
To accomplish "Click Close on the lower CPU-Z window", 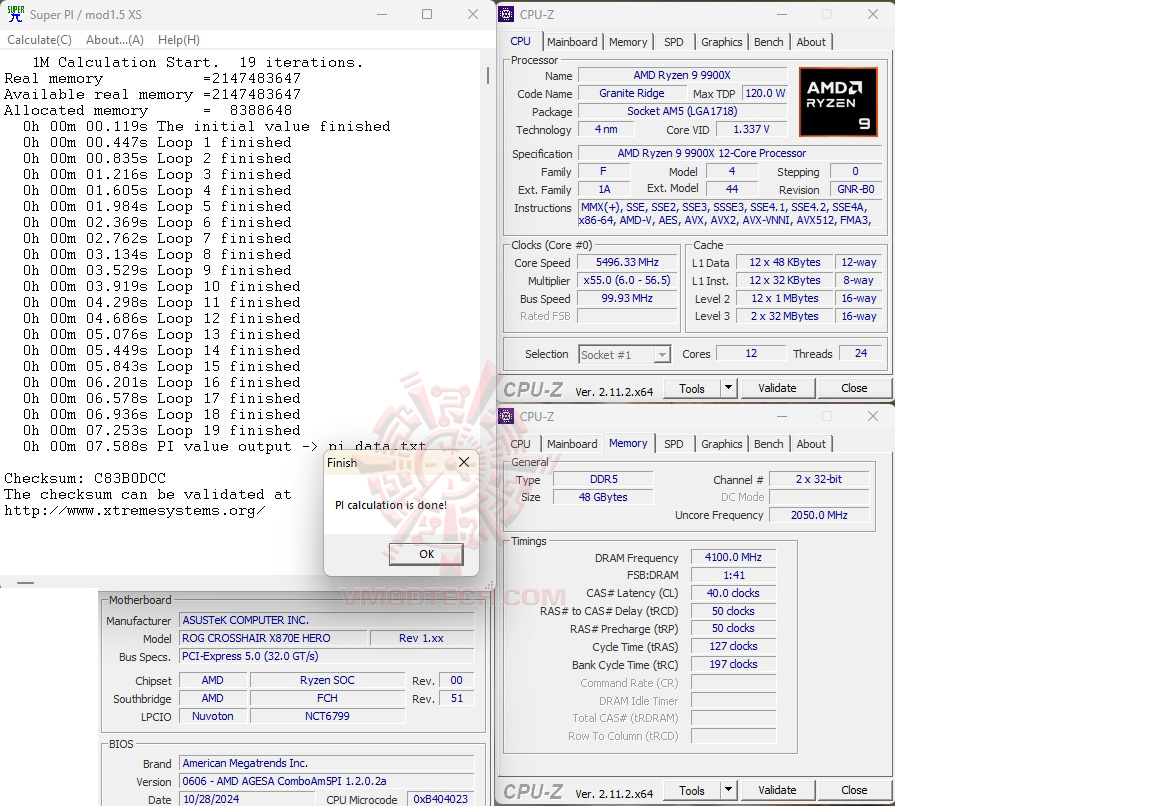I will click(x=855, y=790).
